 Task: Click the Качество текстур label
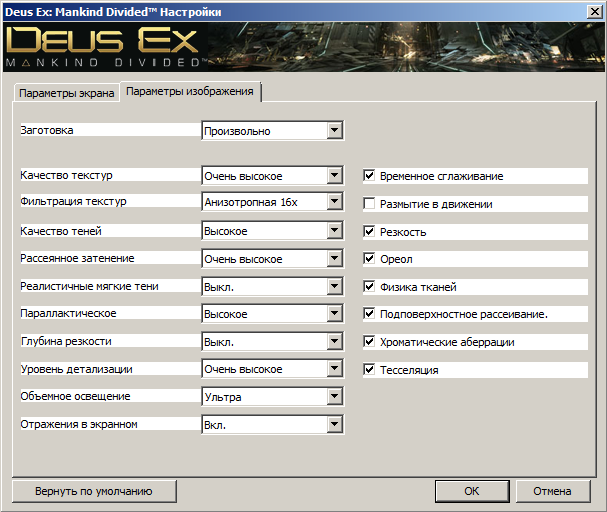tap(66, 175)
